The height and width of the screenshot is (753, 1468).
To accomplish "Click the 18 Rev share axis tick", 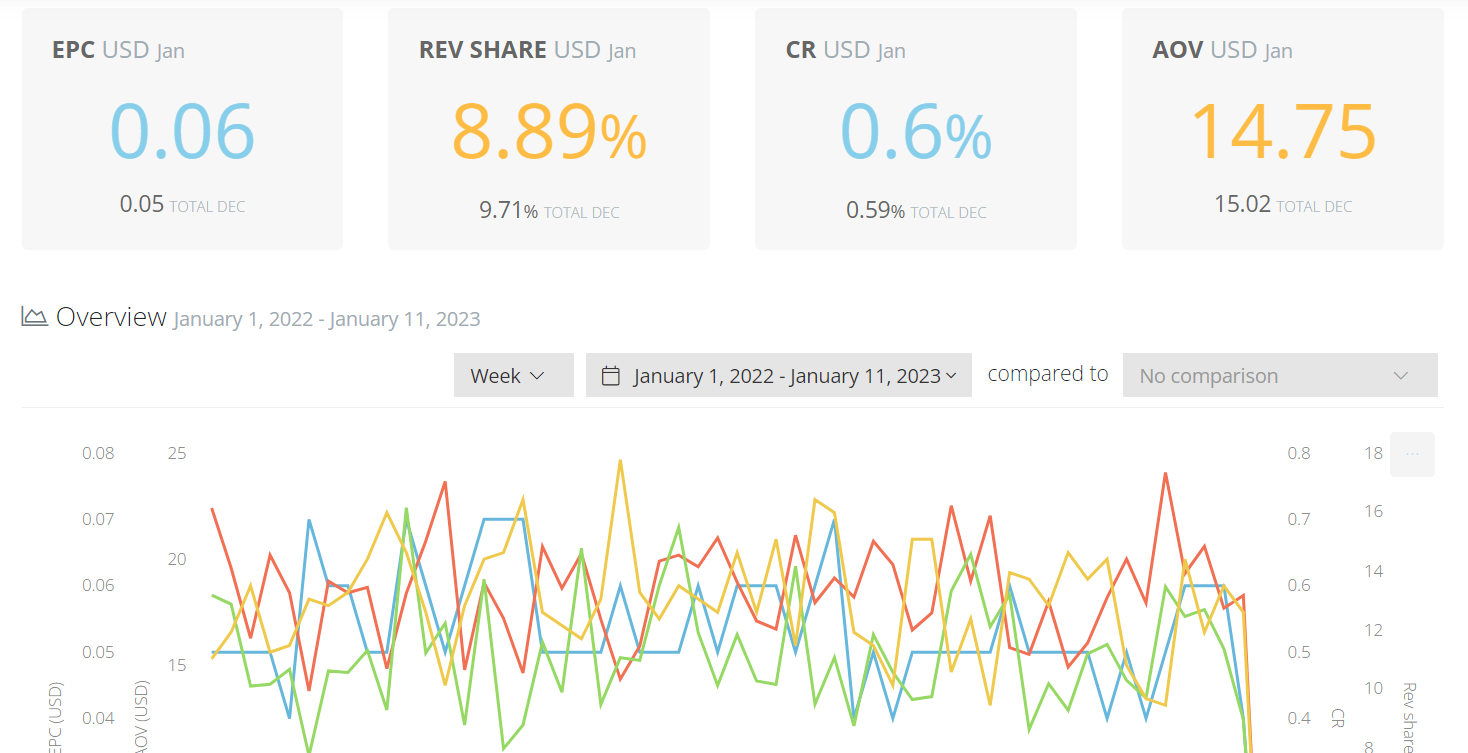I will click(x=1373, y=453).
